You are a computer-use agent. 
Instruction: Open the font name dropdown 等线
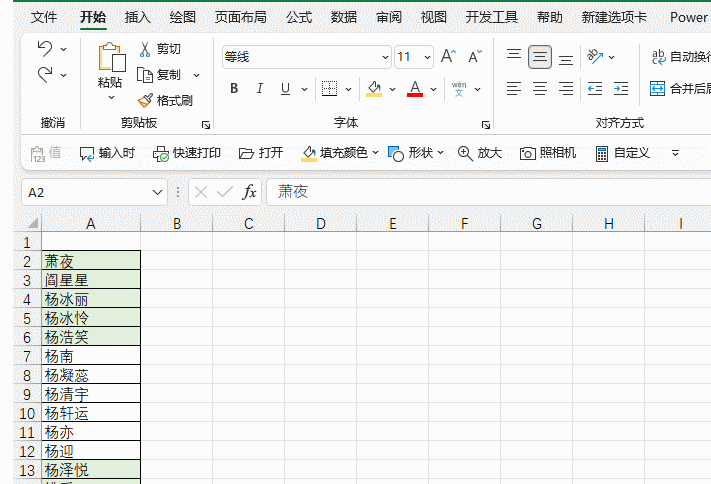(x=385, y=57)
